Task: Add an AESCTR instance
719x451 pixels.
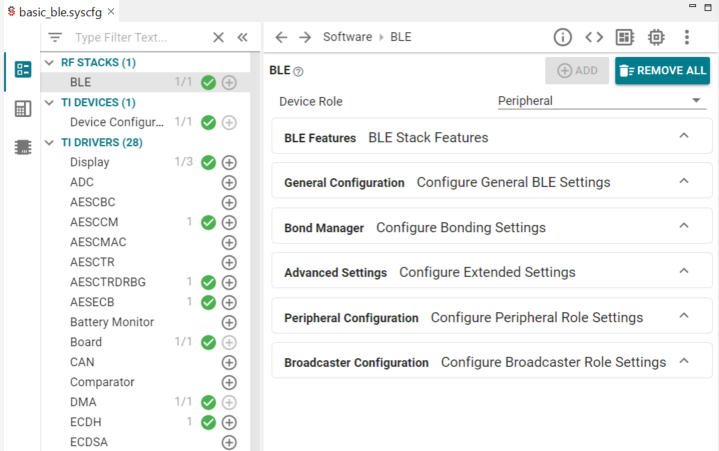Action: click(229, 263)
